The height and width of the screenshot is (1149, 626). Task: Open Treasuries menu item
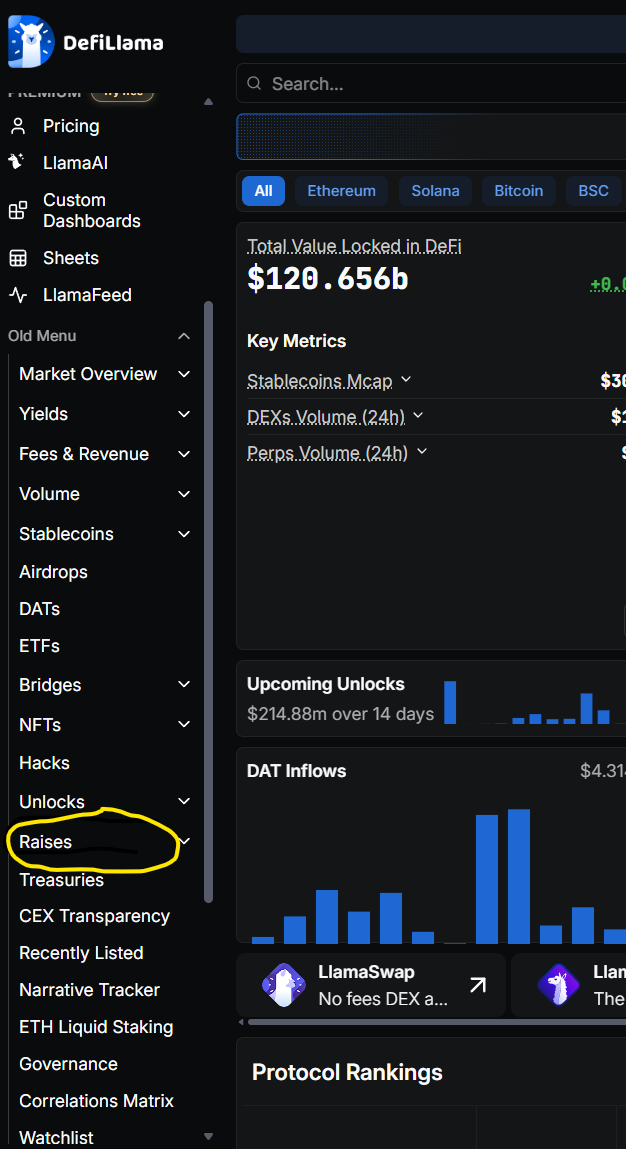tap(62, 879)
